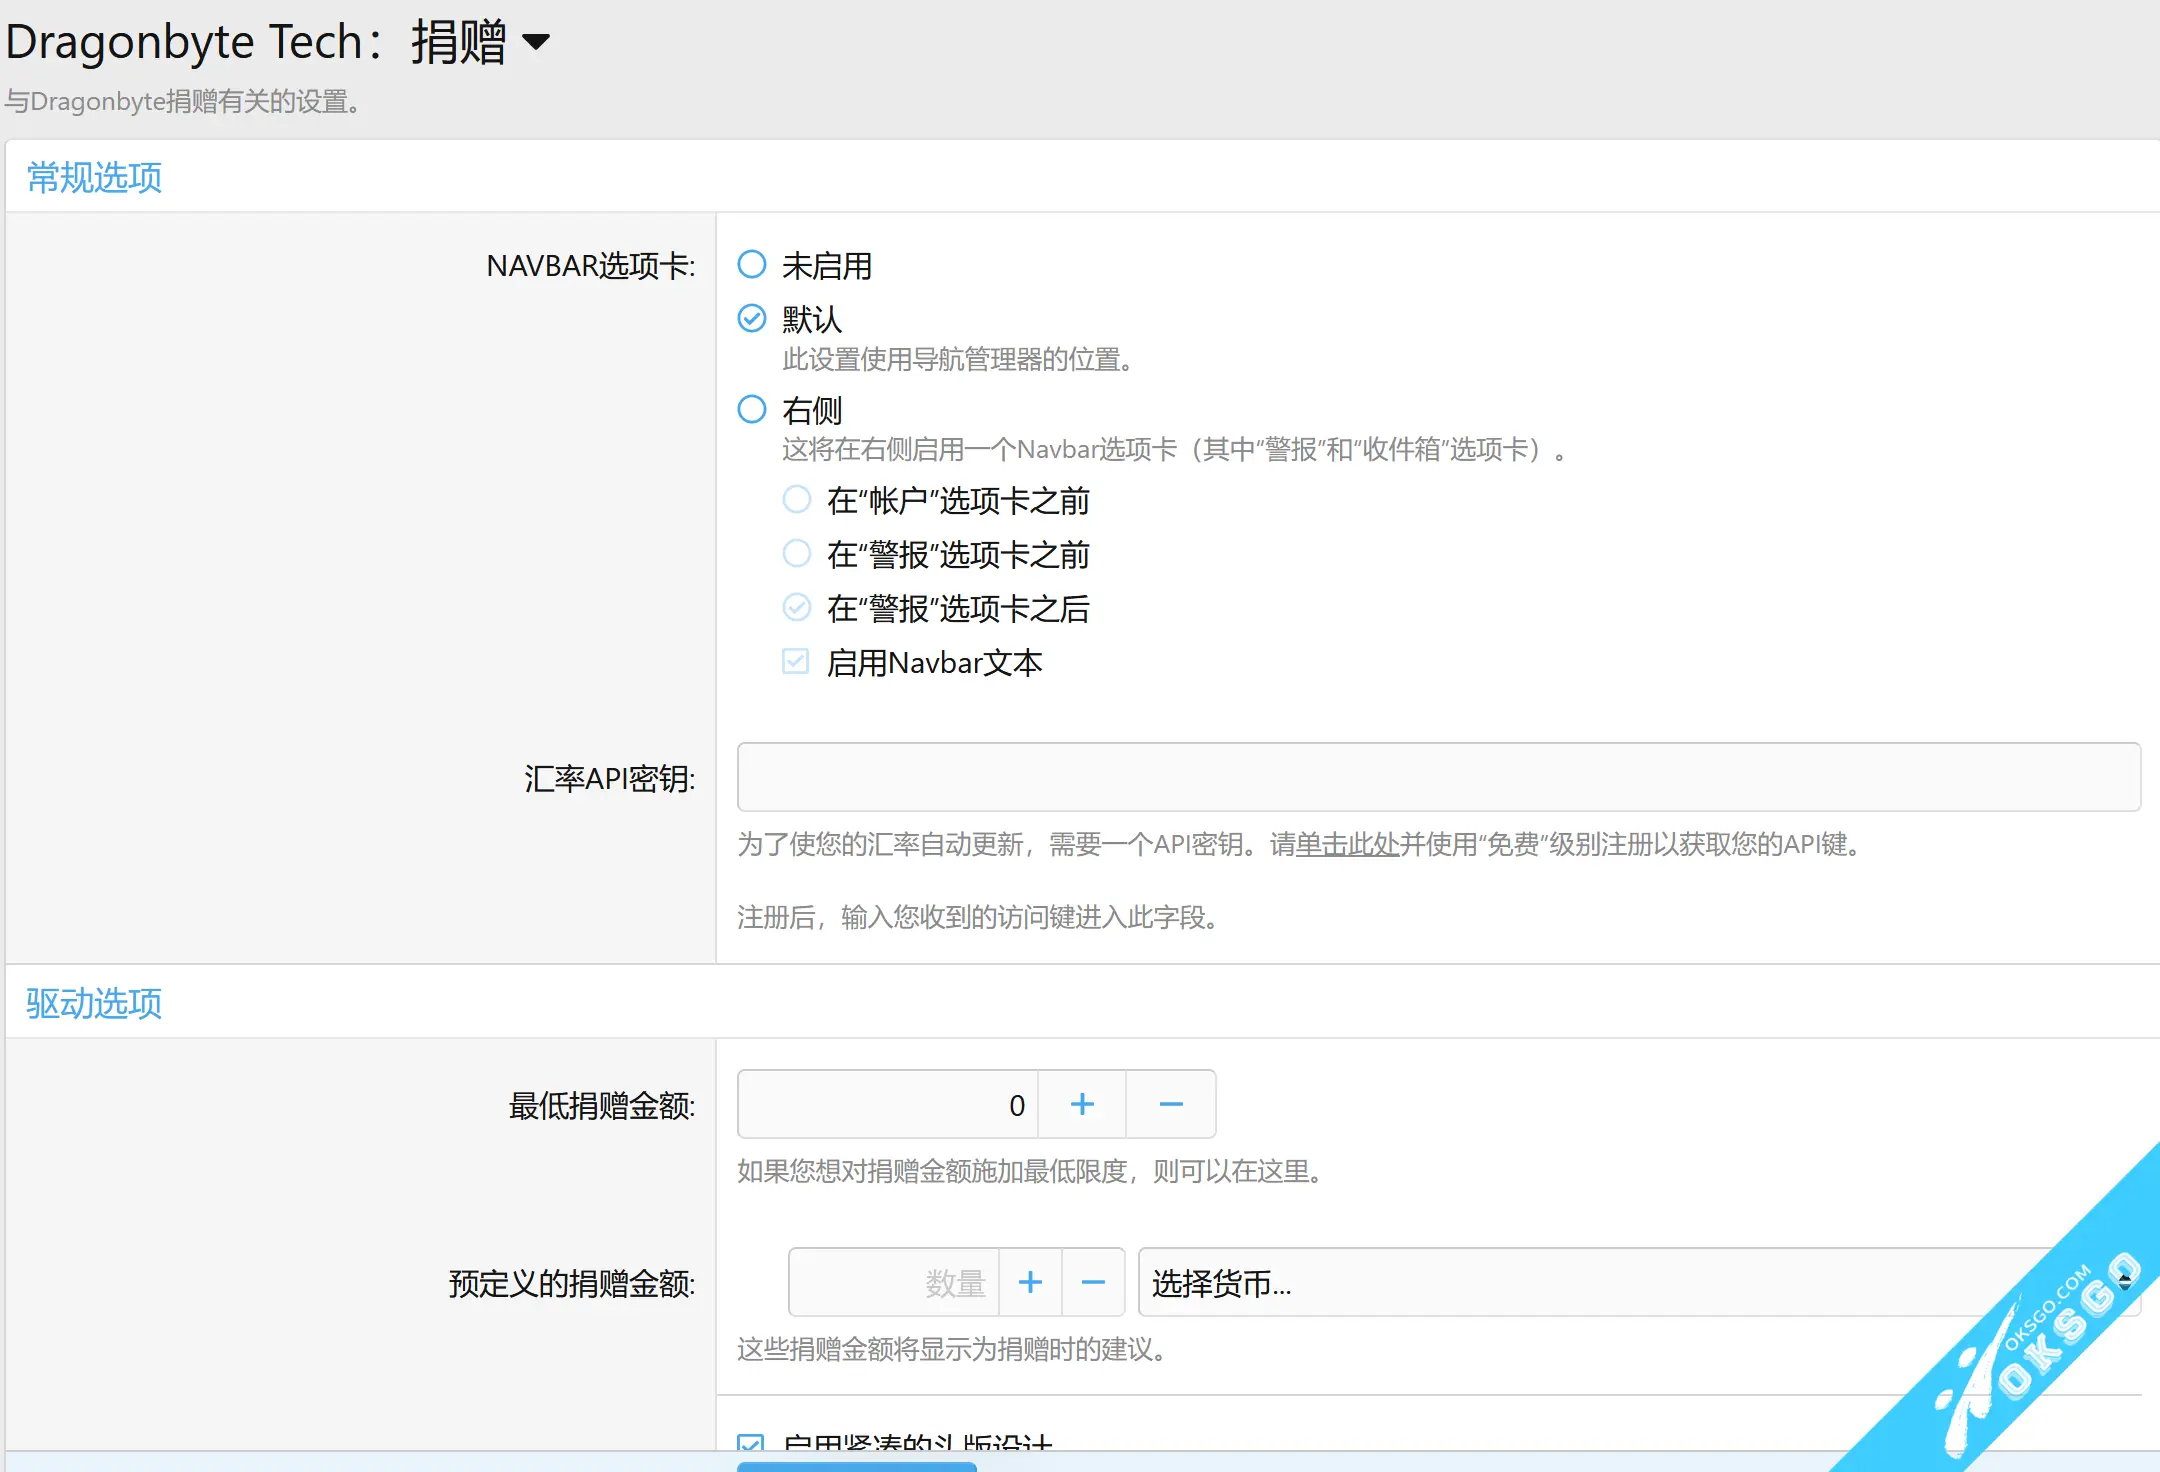Image resolution: width=2160 pixels, height=1472 pixels.
Task: Click the 常规选项 section header
Action: 94,177
